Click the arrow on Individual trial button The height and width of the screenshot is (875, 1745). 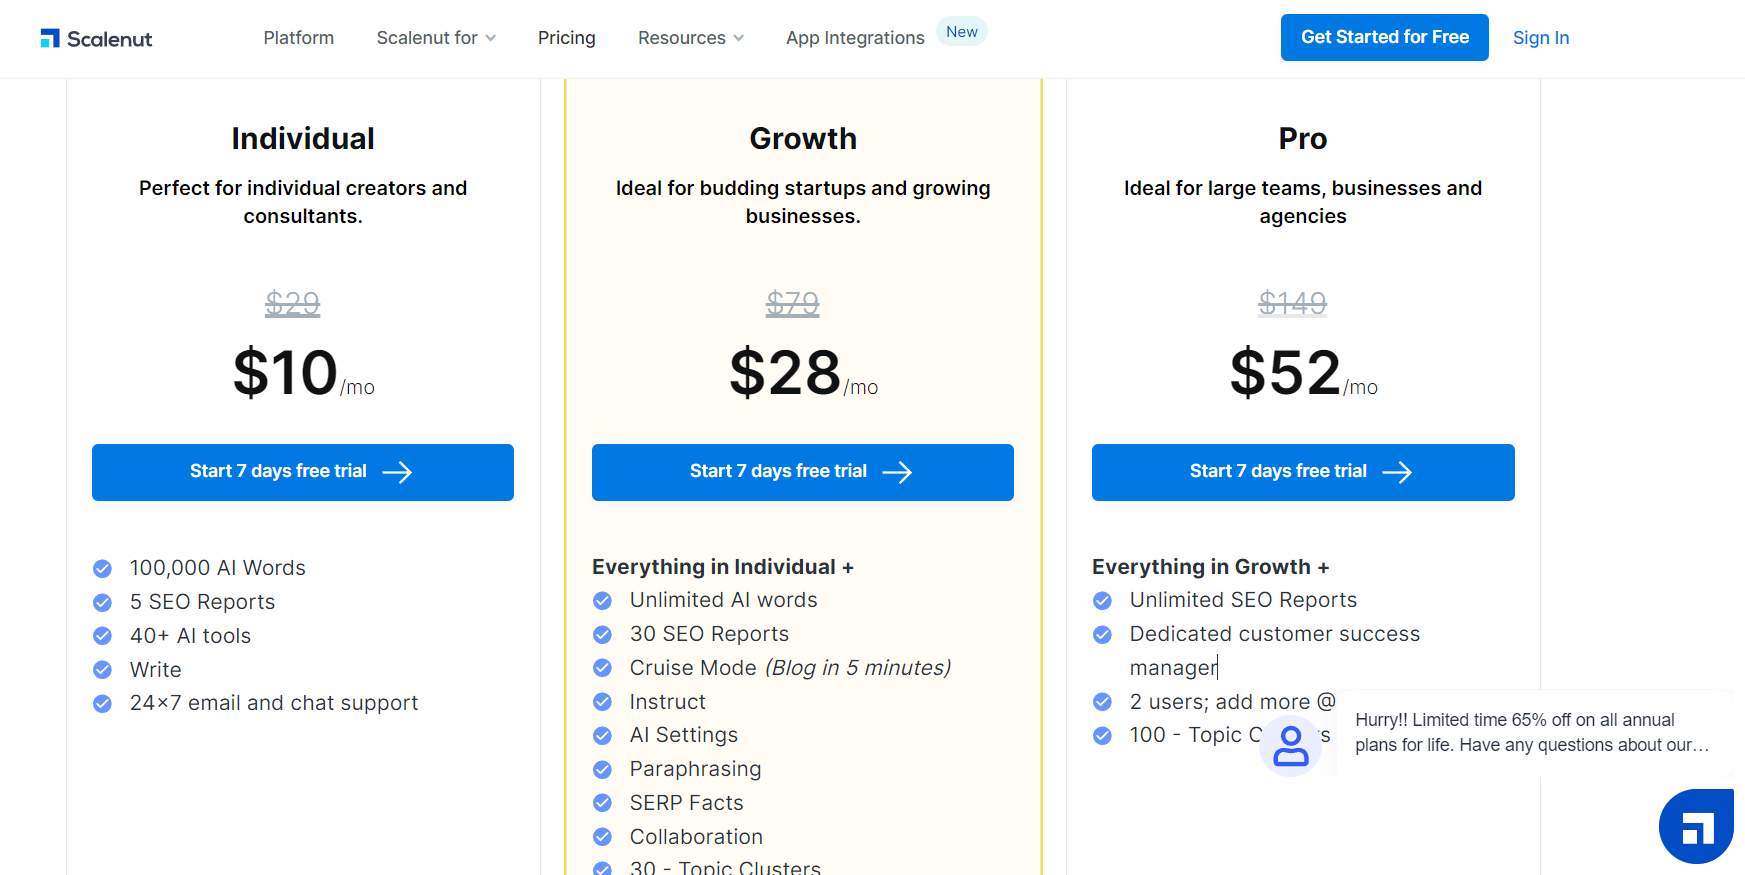[x=397, y=472]
